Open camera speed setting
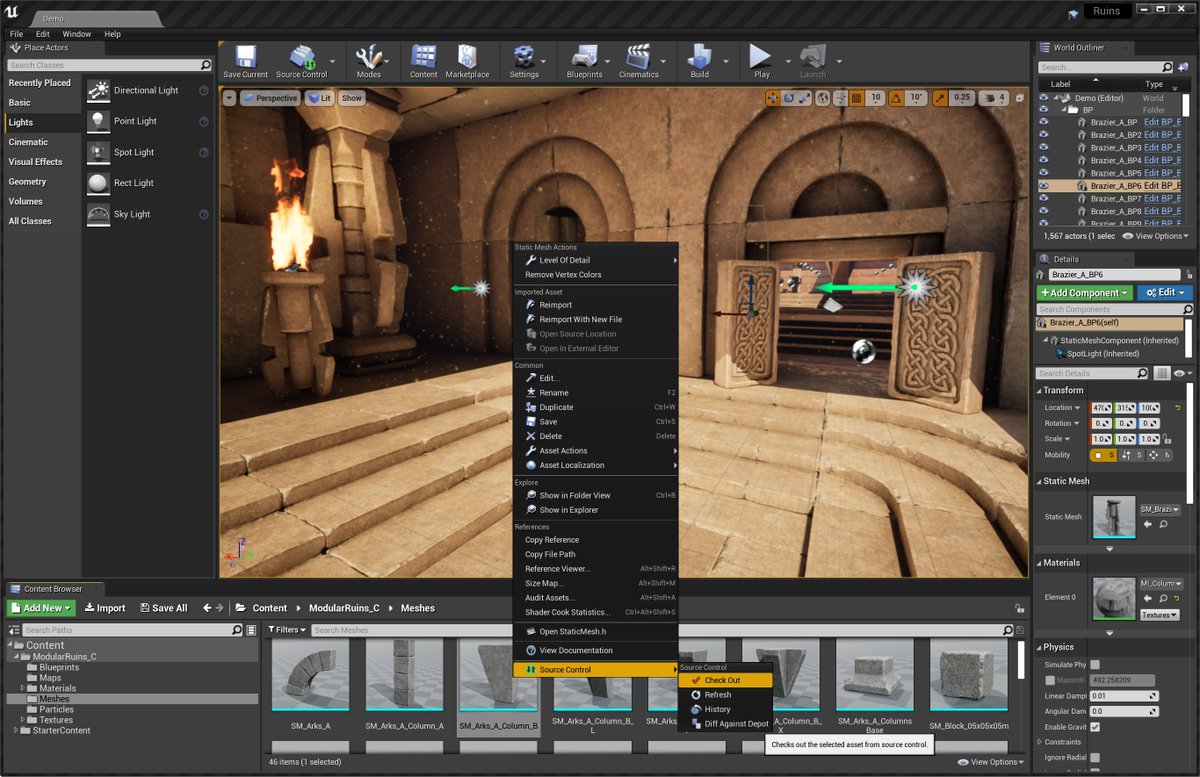This screenshot has height=777, width=1200. [994, 98]
